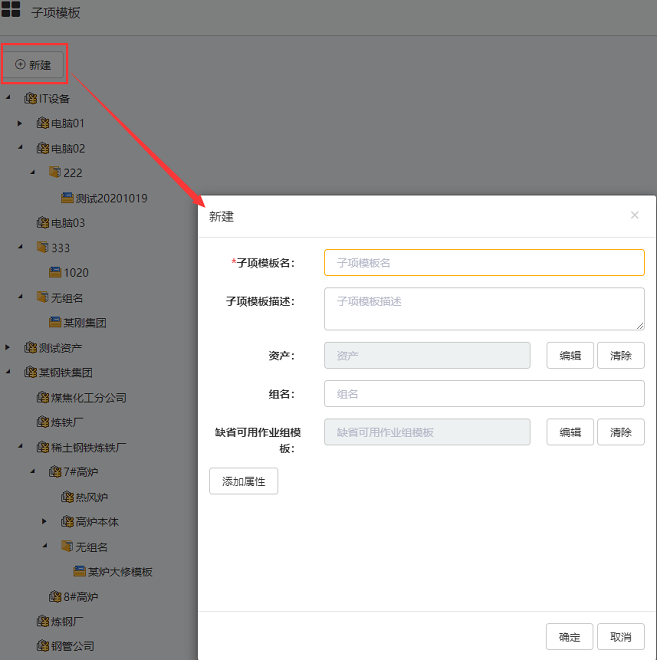Expand the 测试资产 tree node
This screenshot has height=660, width=657.
[x=8, y=347]
